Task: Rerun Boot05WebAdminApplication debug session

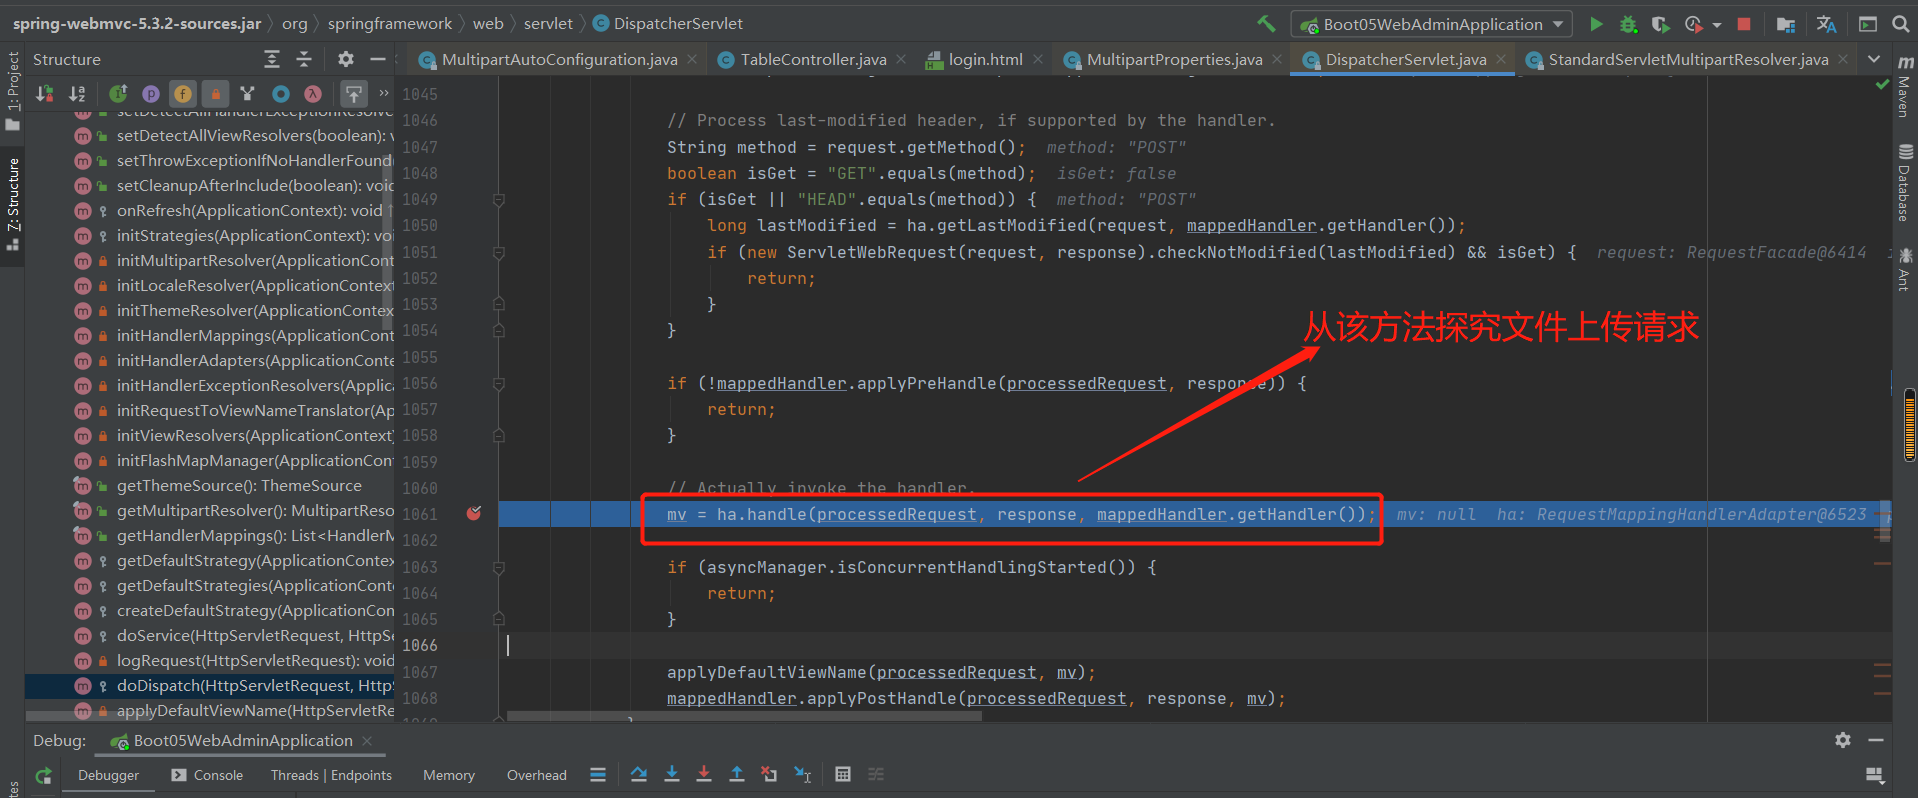Action: click(43, 775)
